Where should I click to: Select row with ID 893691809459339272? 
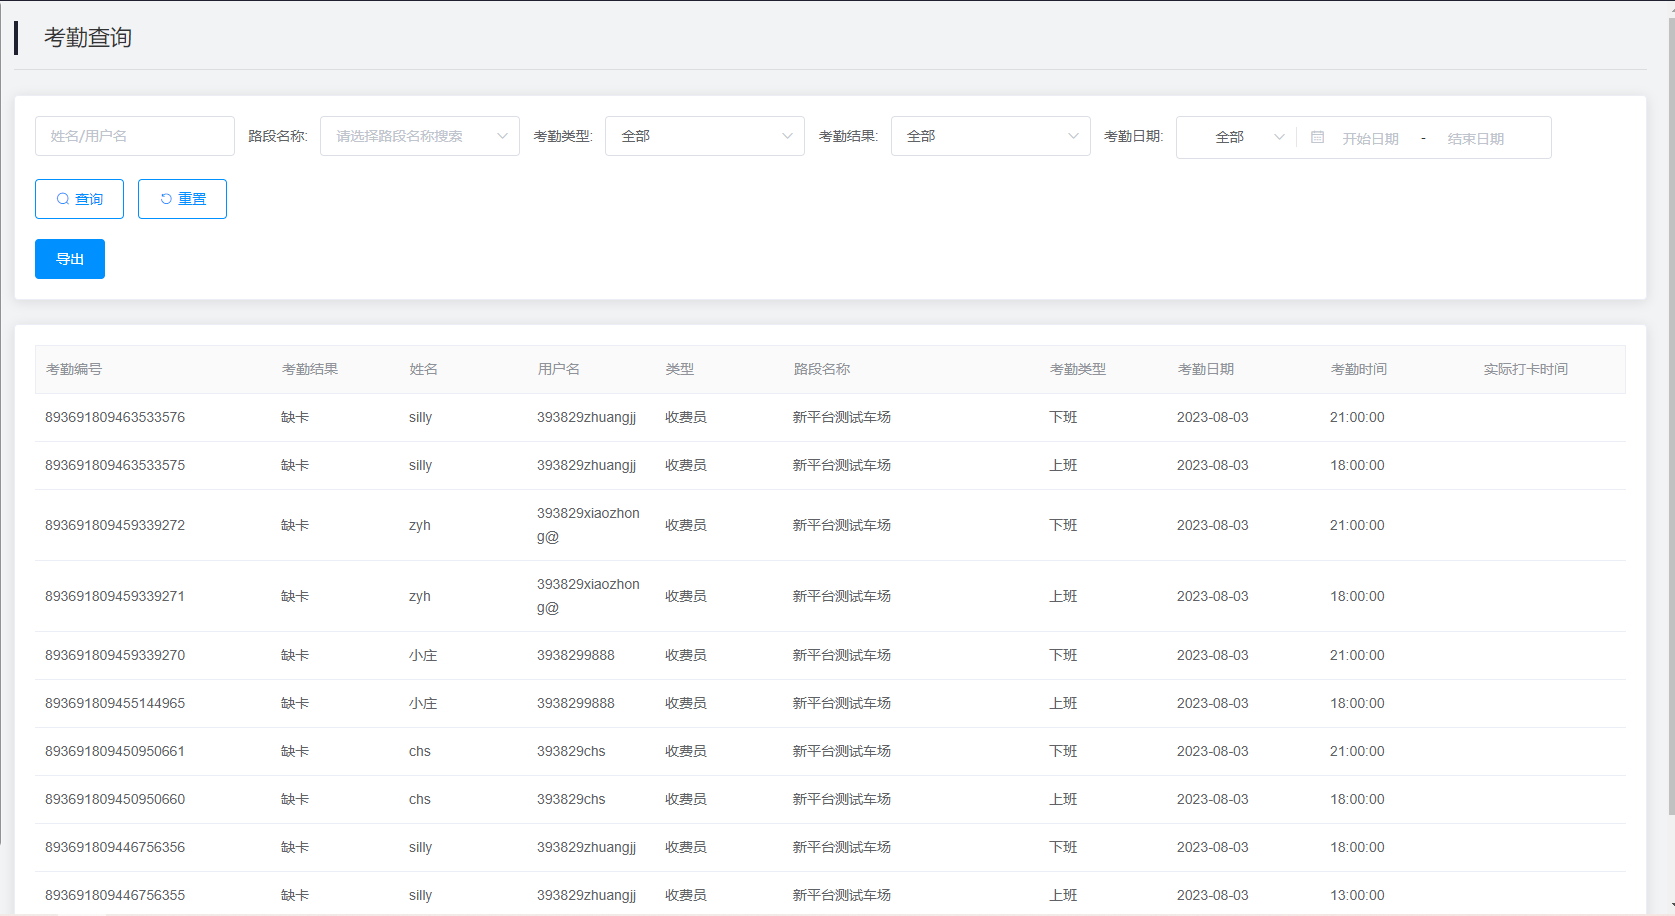click(x=115, y=525)
